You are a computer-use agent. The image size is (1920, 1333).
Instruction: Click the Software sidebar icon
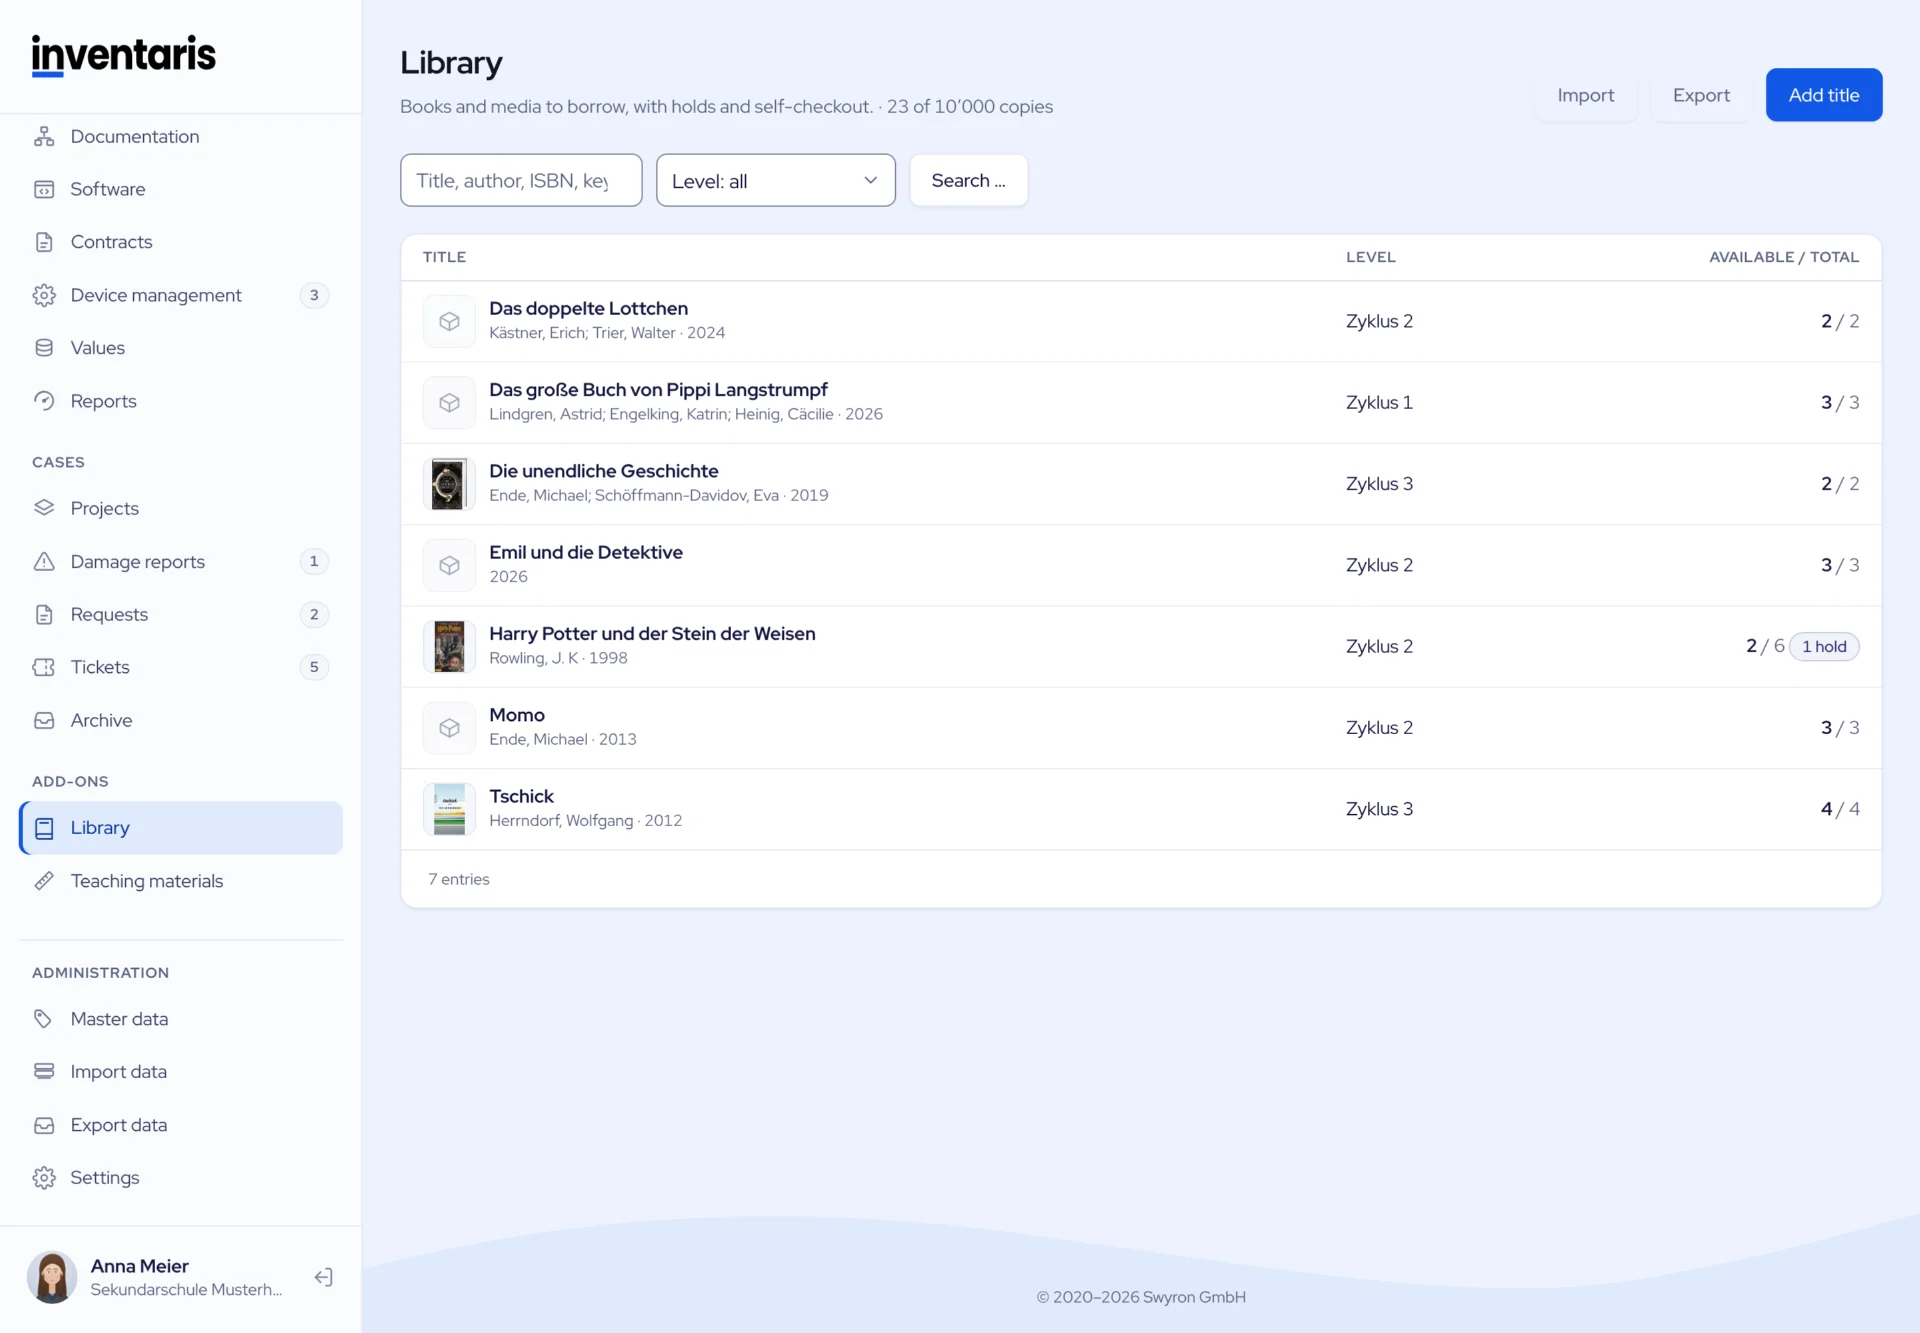(x=44, y=189)
